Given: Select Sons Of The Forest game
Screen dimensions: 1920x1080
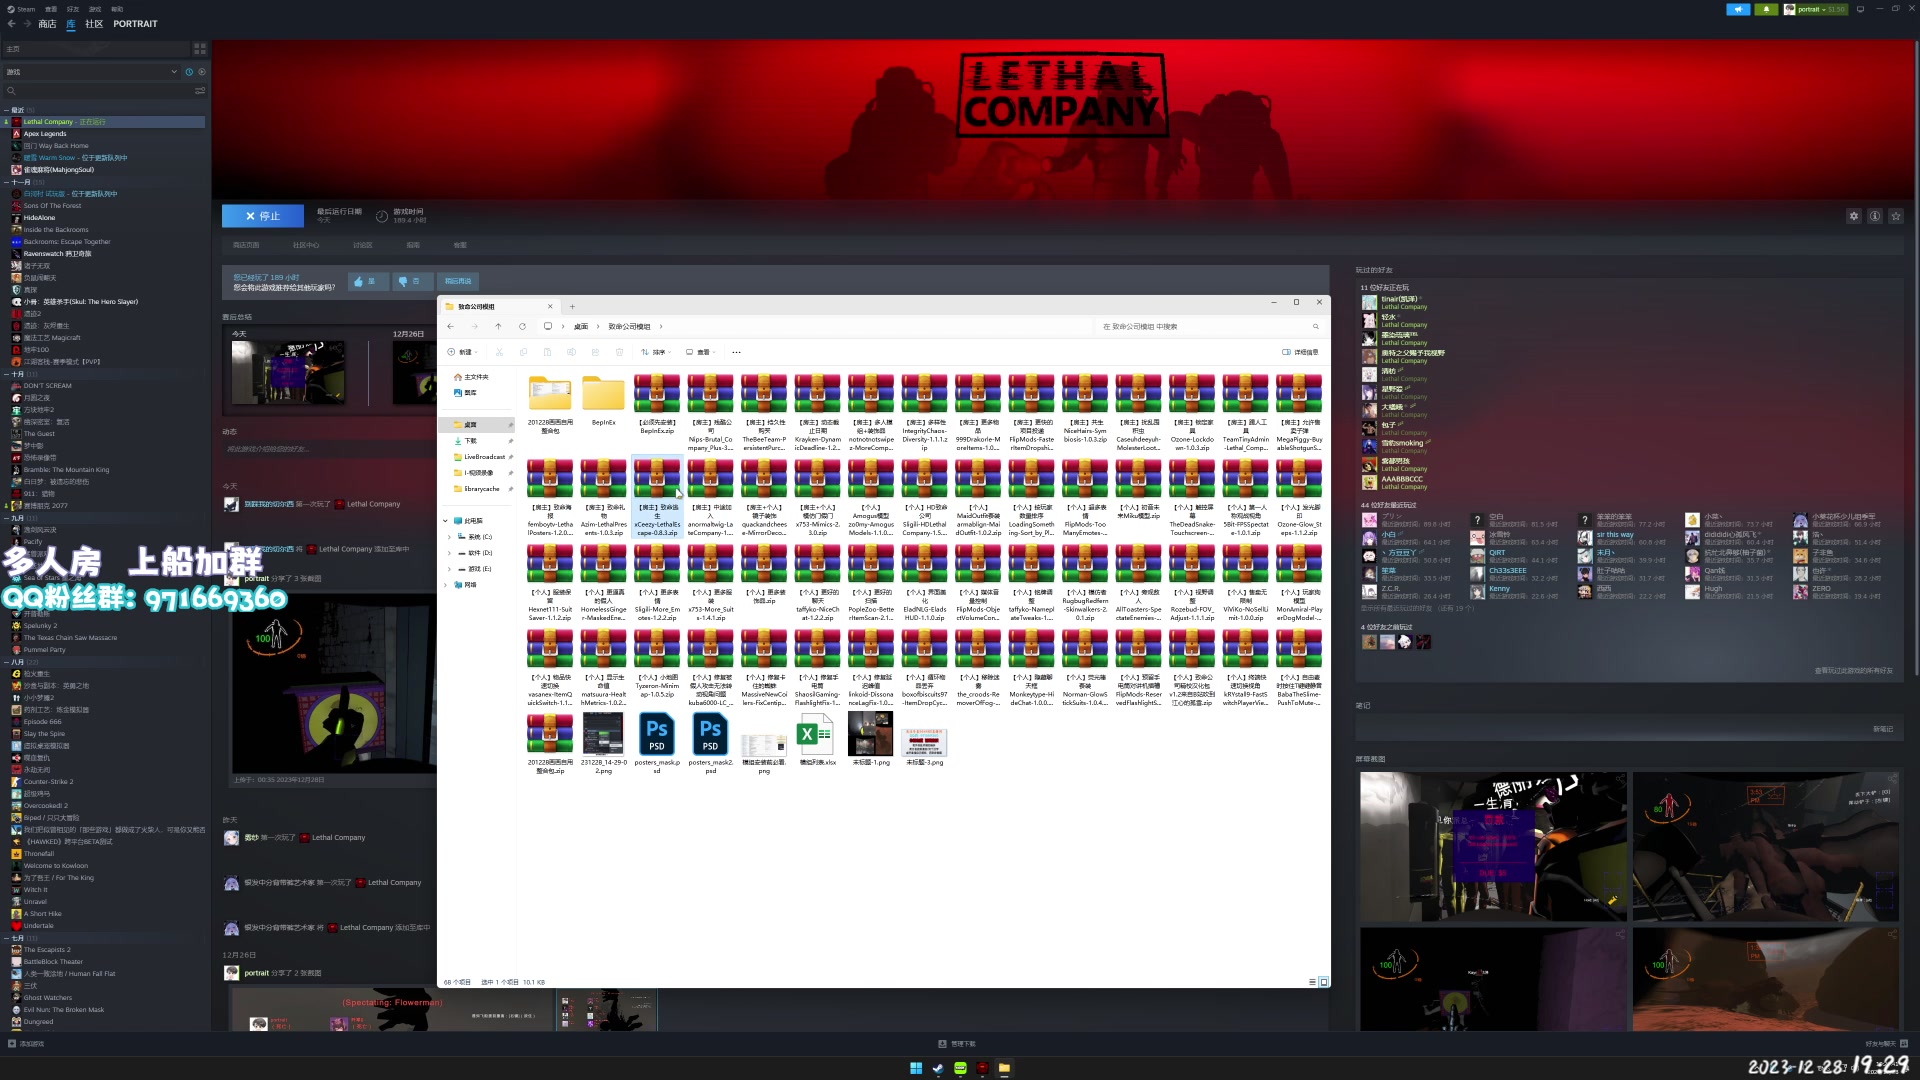Looking at the screenshot, I should (x=52, y=206).
